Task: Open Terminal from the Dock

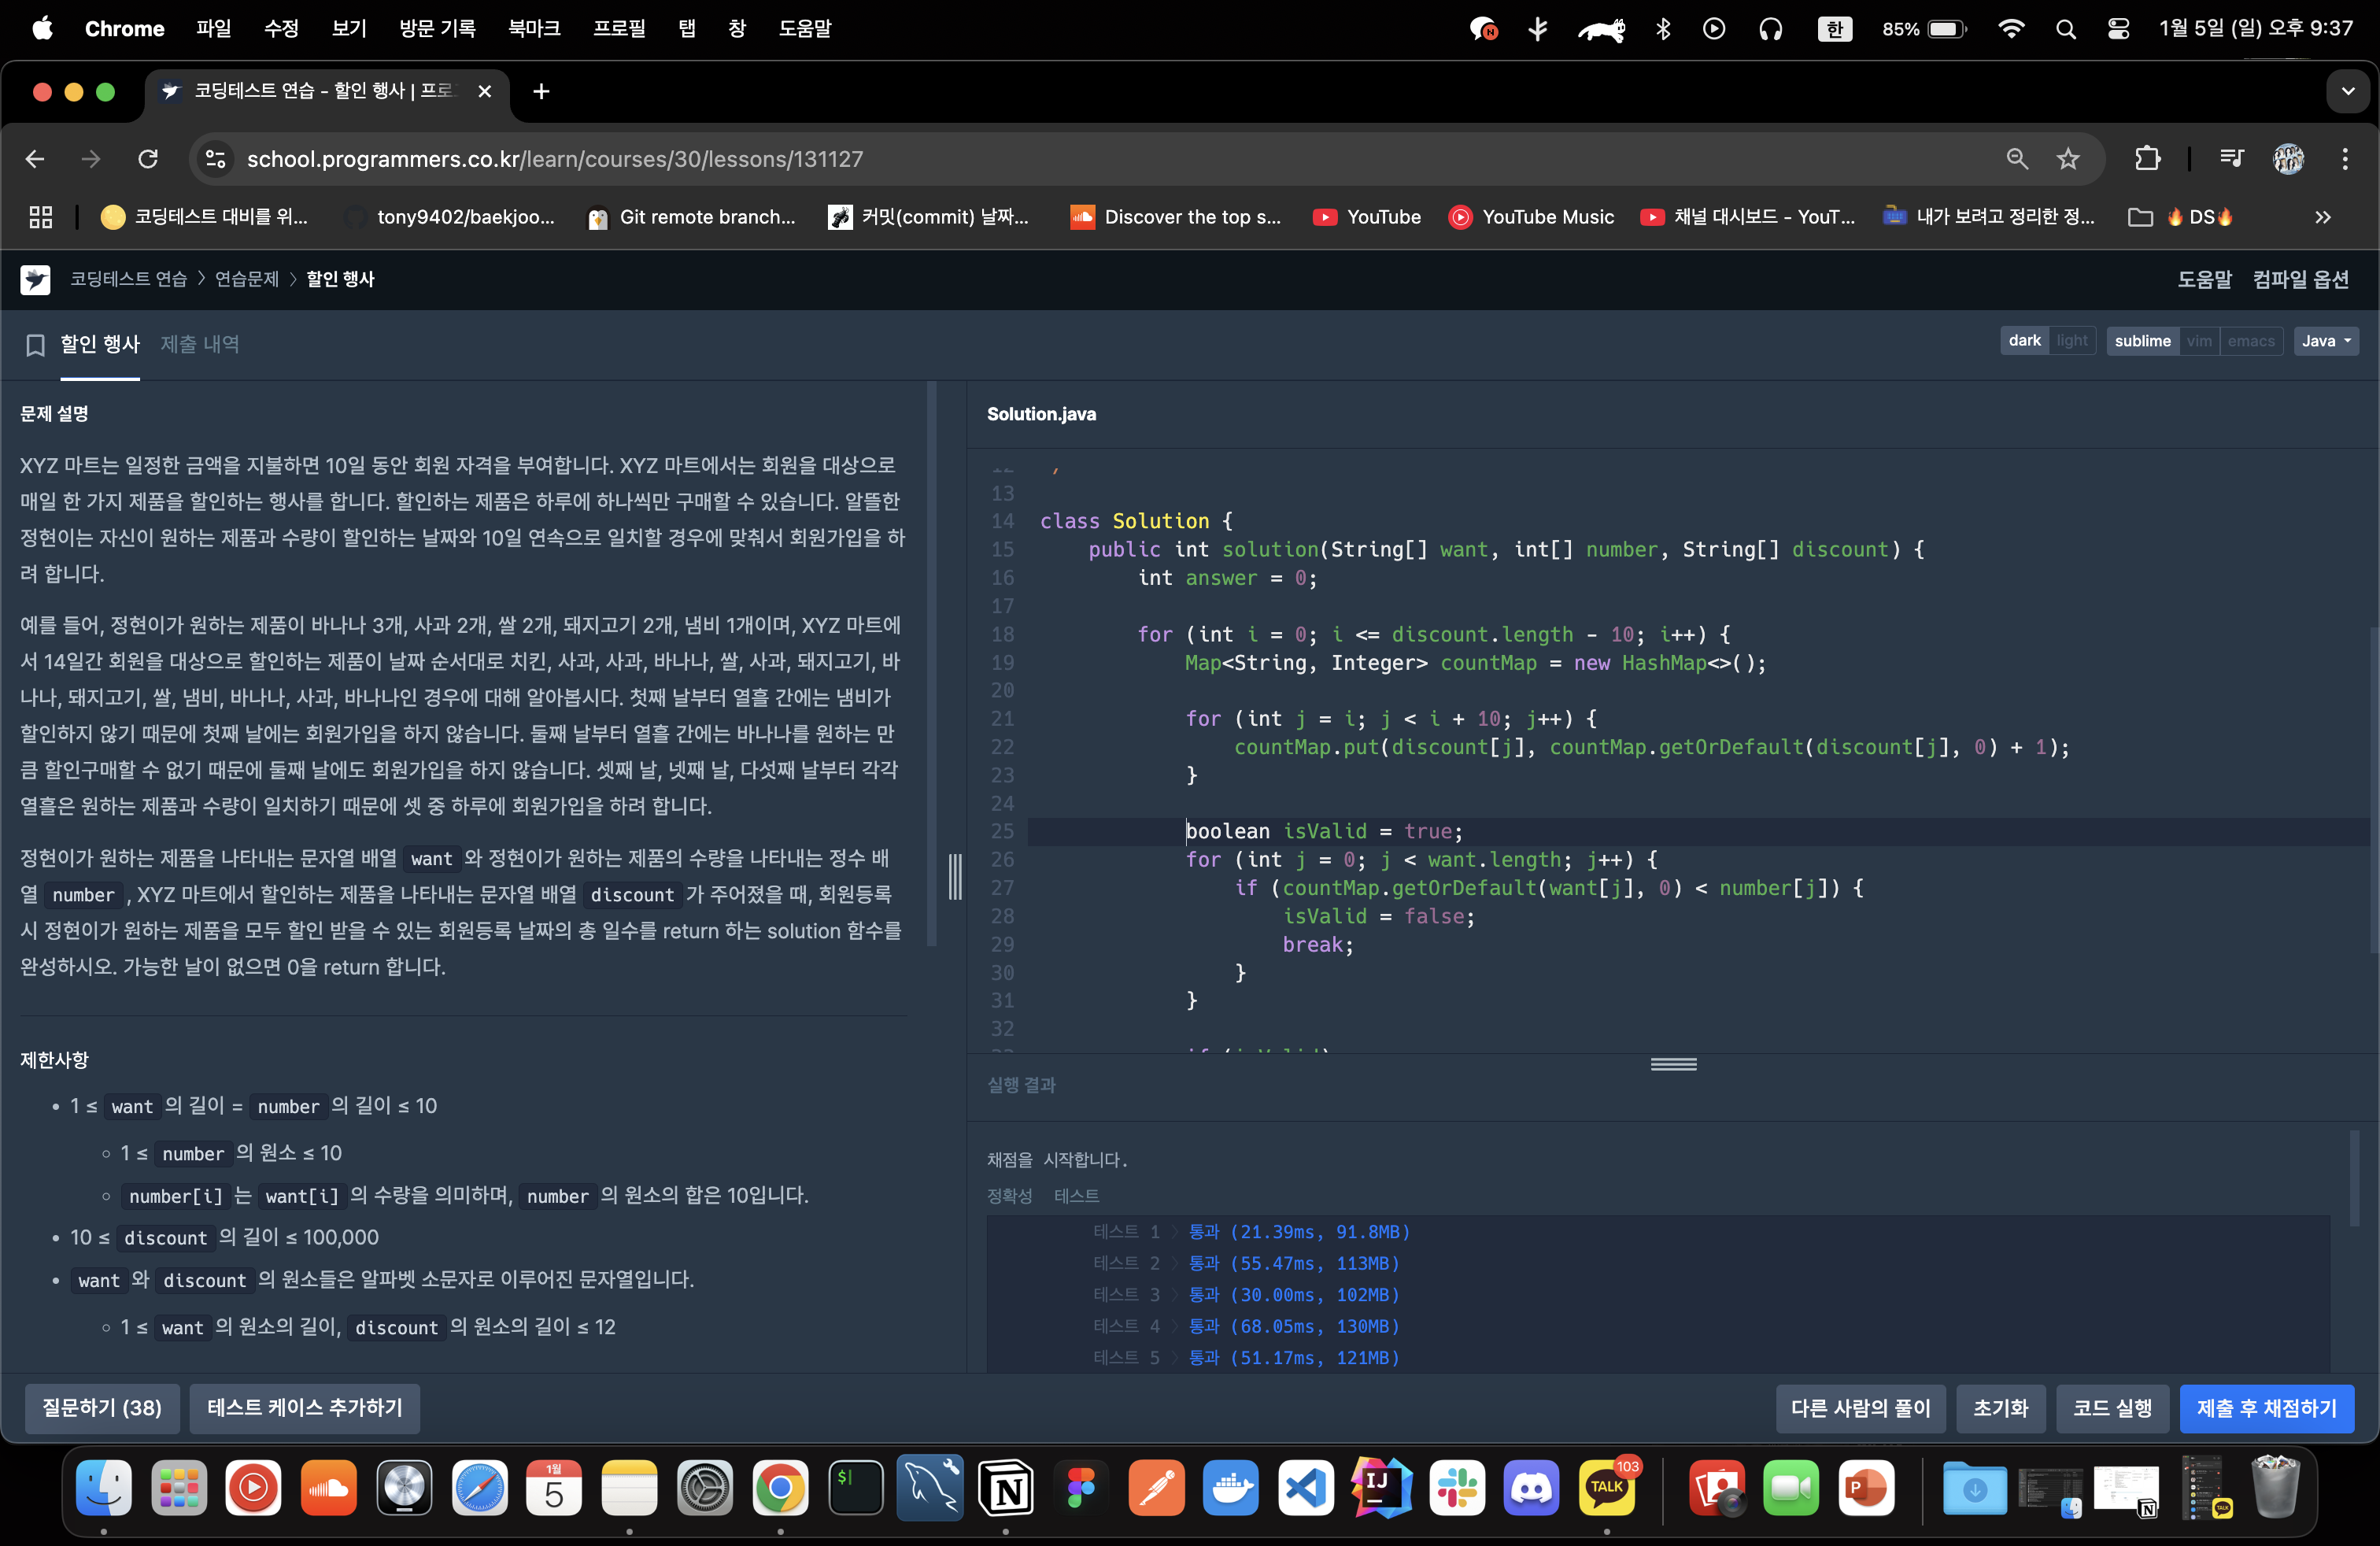Action: 856,1488
